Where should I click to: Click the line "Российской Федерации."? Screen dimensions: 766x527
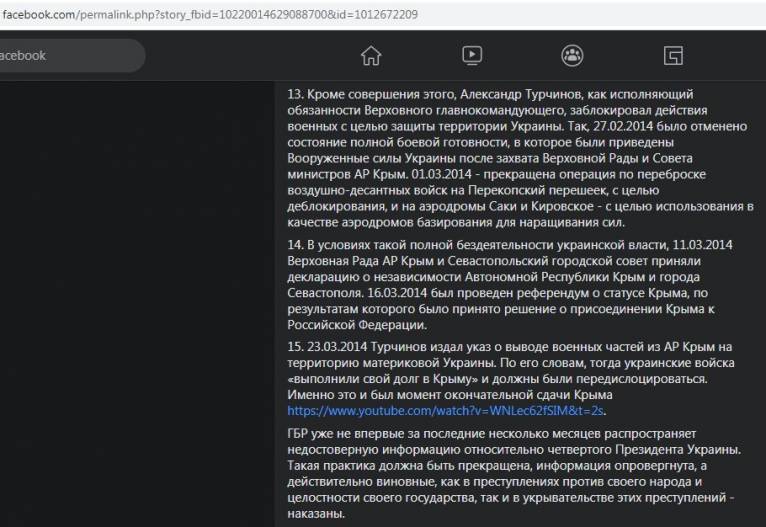tap(357, 325)
